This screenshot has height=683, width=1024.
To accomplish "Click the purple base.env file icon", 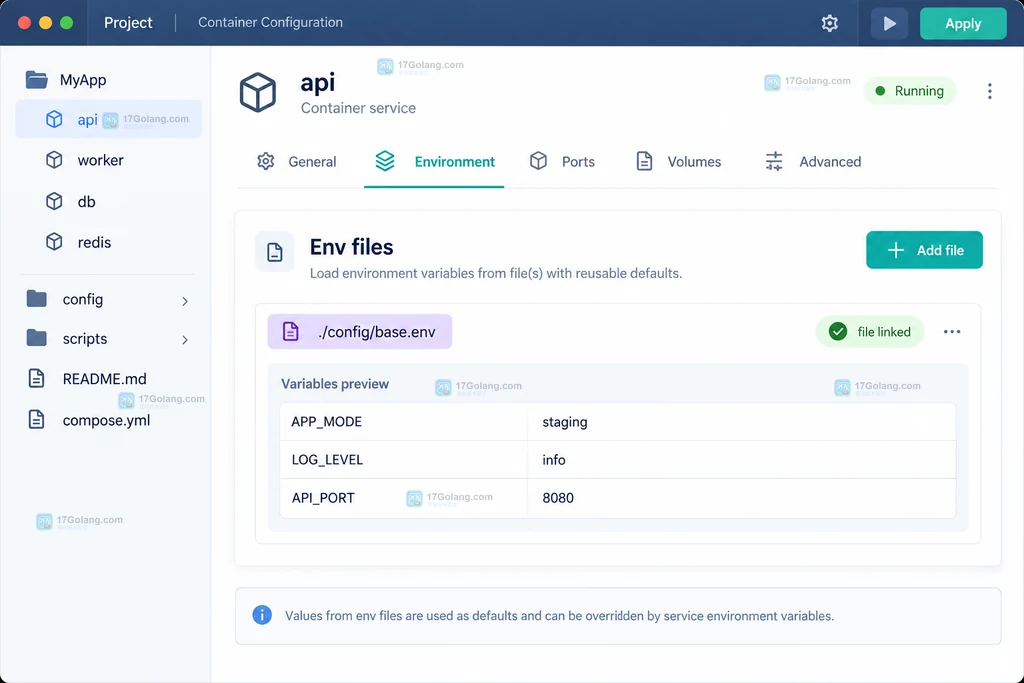I will point(291,332).
